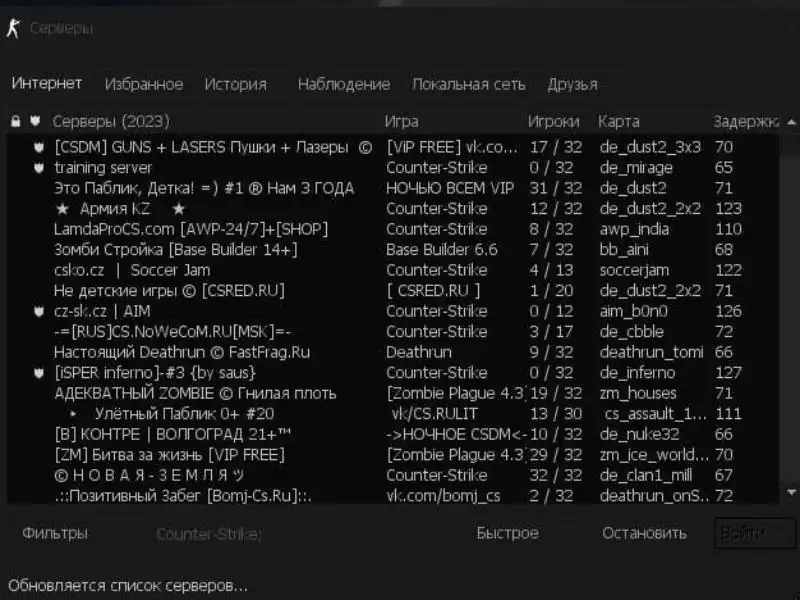Select csko.cz Soccer Jam server

[393, 270]
